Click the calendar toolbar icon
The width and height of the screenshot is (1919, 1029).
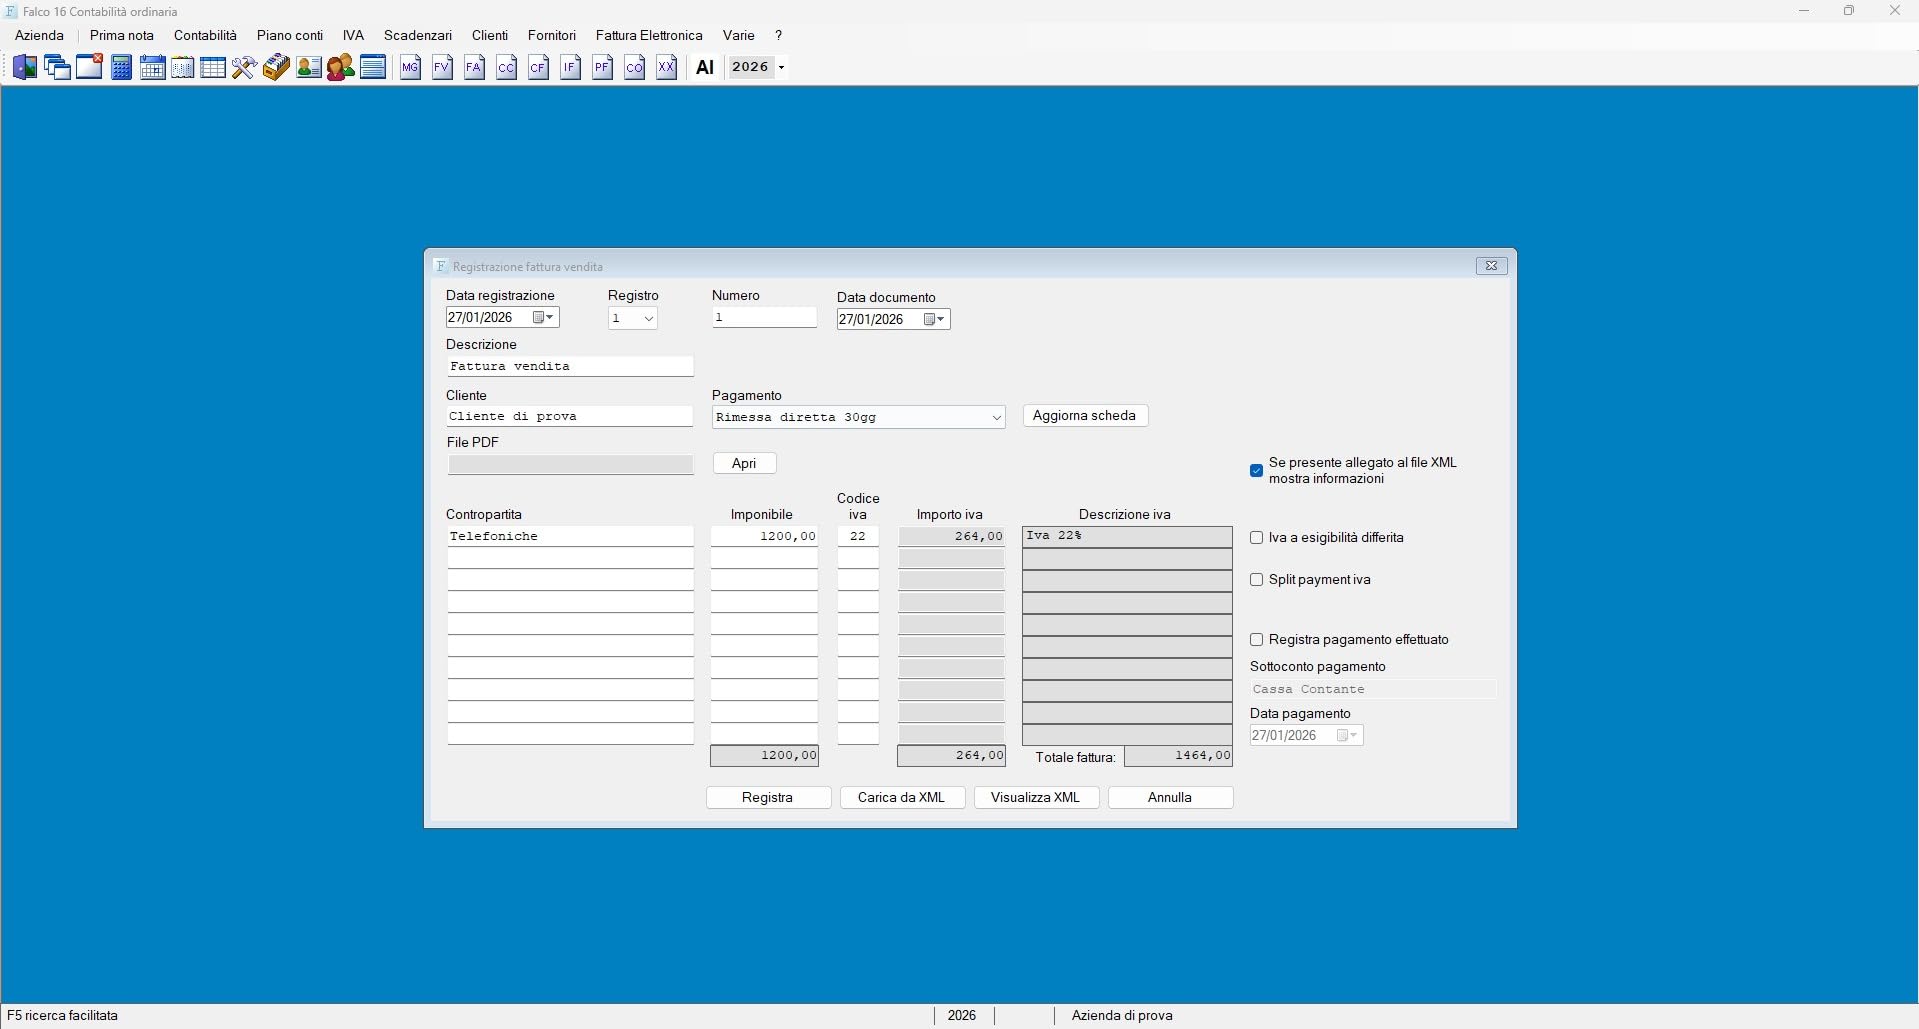pos(152,68)
